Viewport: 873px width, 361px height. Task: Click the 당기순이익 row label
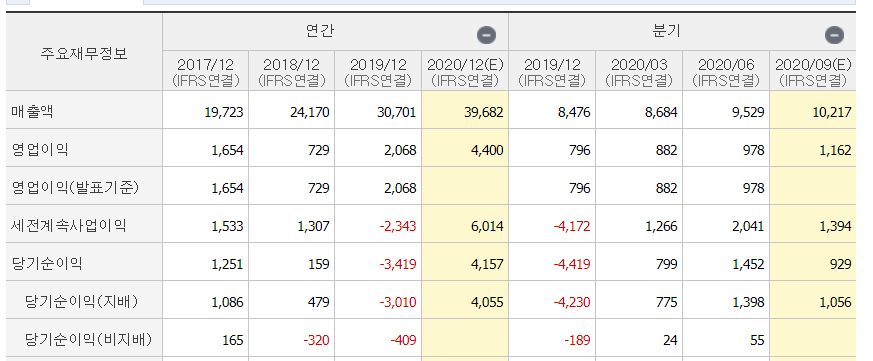[47, 264]
